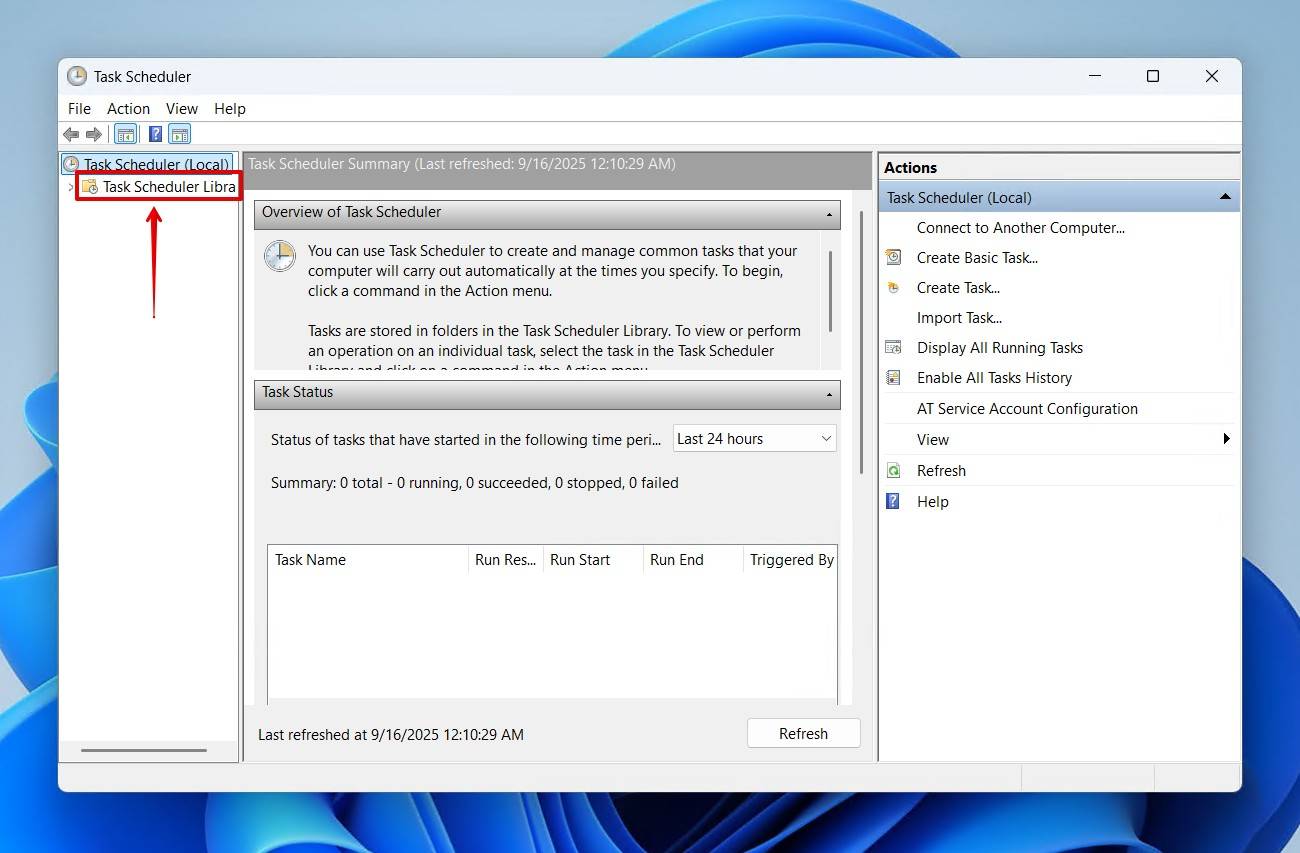This screenshot has width=1300, height=853.
Task: Toggle the console tree pane icon
Action: (x=126, y=133)
